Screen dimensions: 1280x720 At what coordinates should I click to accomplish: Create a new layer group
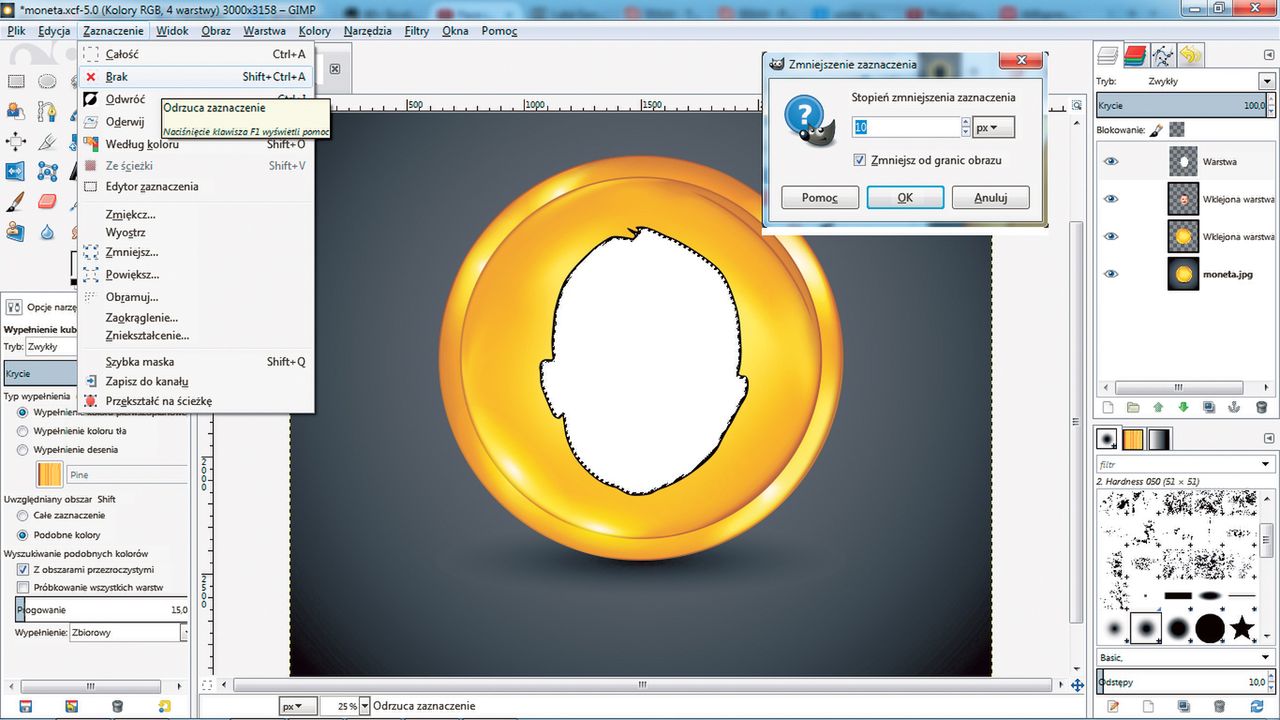1133,407
